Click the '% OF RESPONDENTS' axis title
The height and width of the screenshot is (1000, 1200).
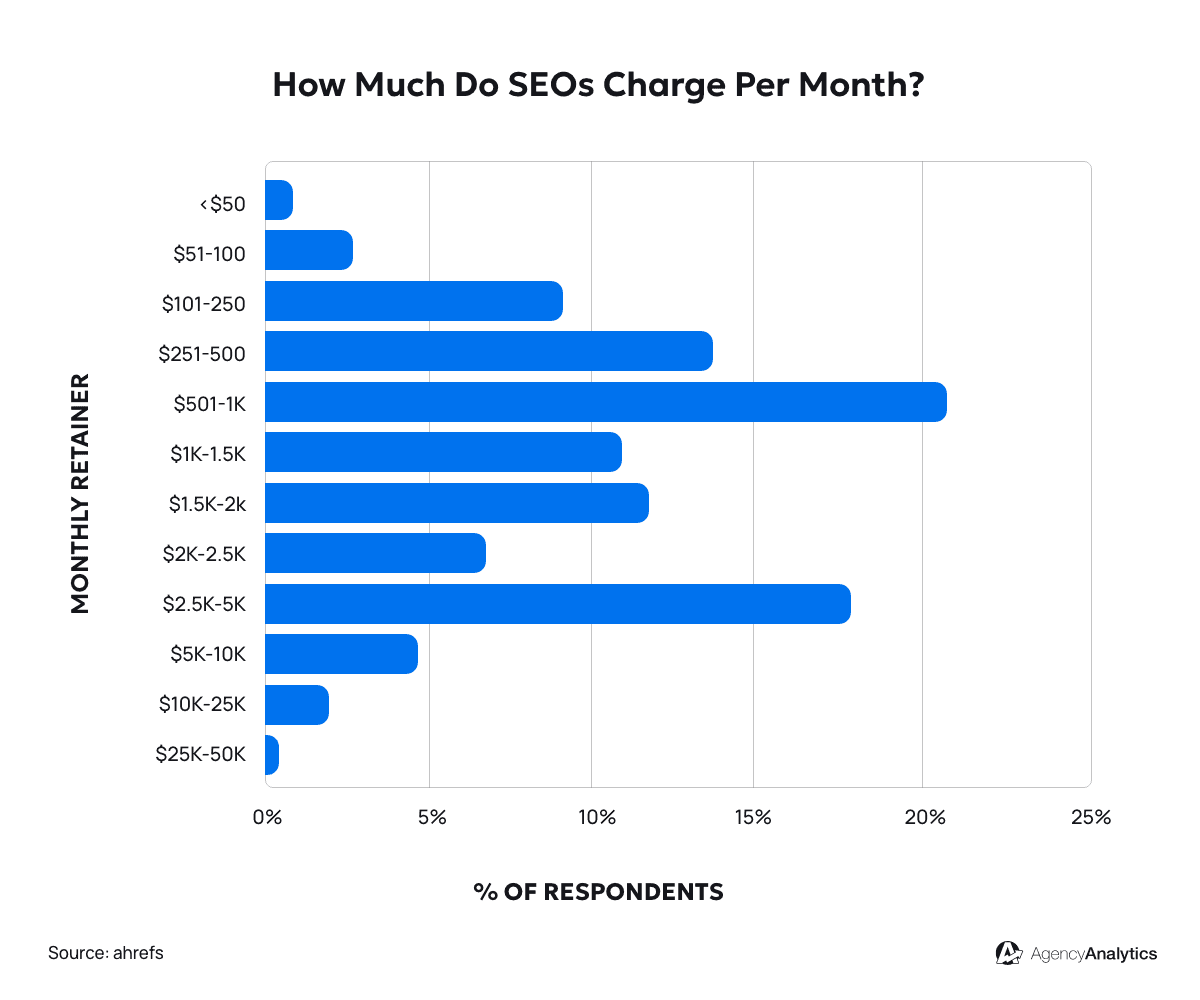click(598, 892)
